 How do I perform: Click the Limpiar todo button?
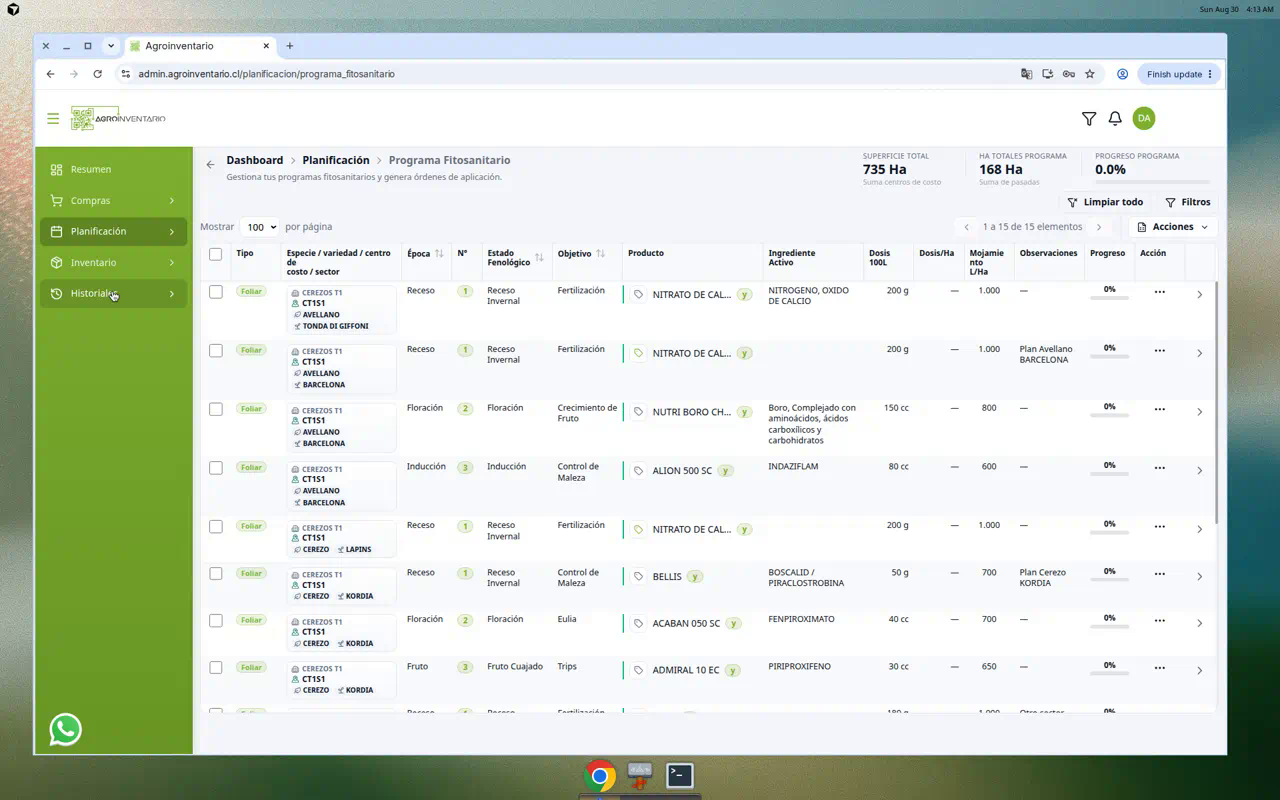click(x=1105, y=202)
